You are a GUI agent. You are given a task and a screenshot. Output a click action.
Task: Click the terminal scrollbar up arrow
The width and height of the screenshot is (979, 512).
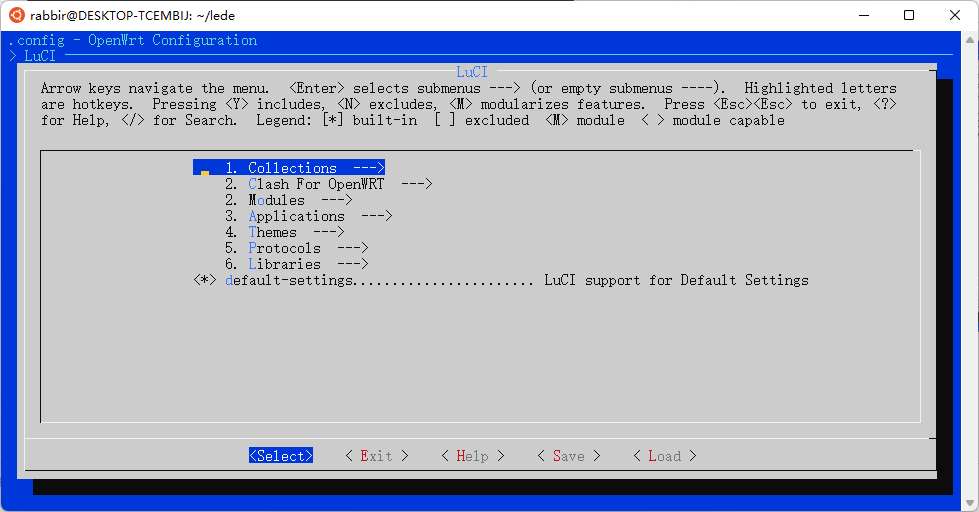click(970, 40)
